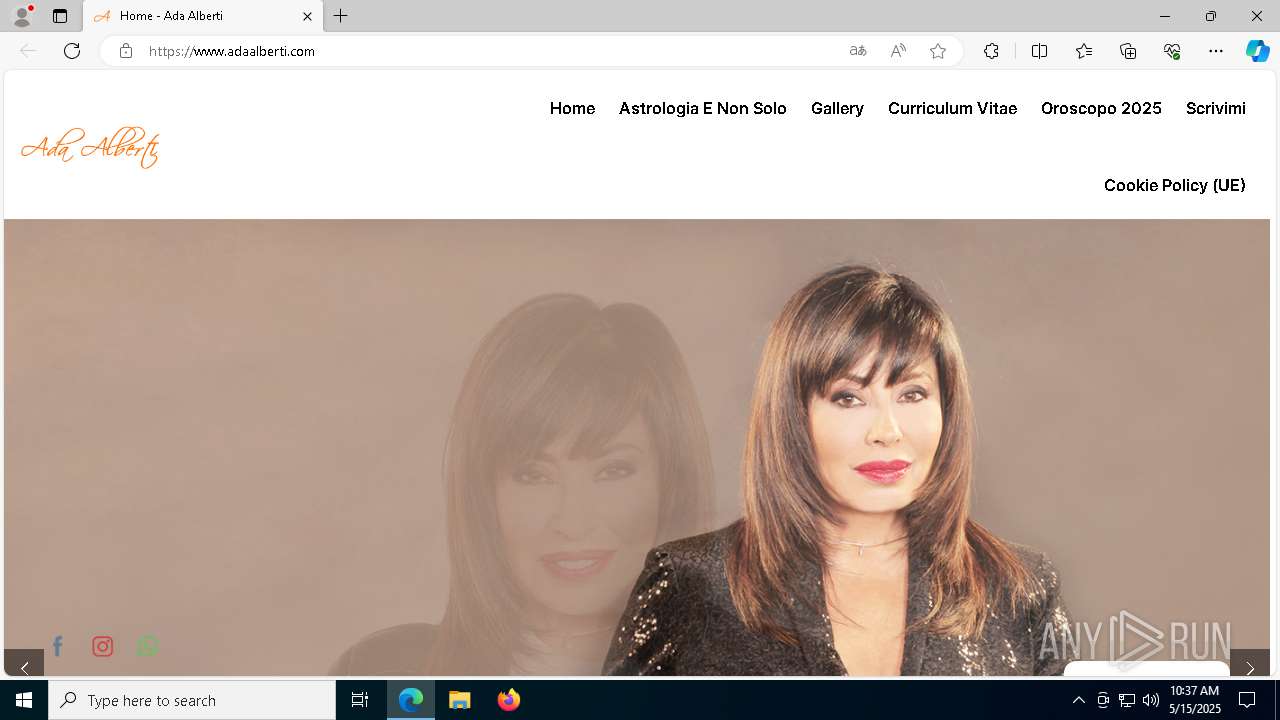Toggle Split screen icon

tap(1039, 51)
